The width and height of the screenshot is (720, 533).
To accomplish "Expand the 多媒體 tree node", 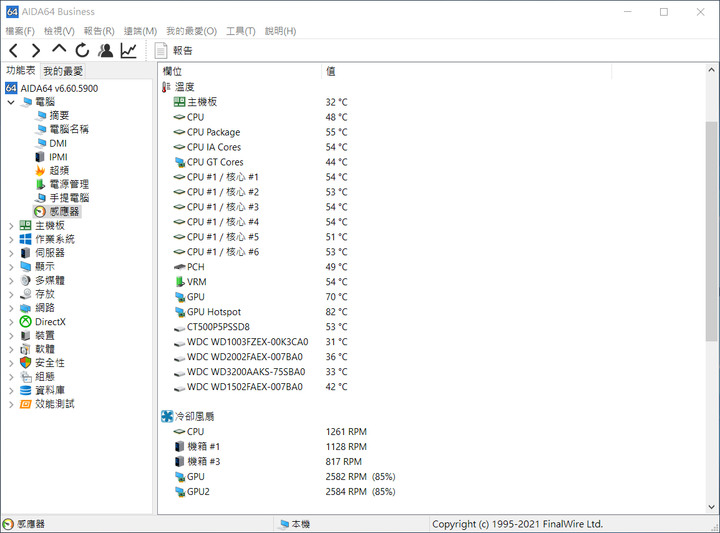I will (x=11, y=281).
